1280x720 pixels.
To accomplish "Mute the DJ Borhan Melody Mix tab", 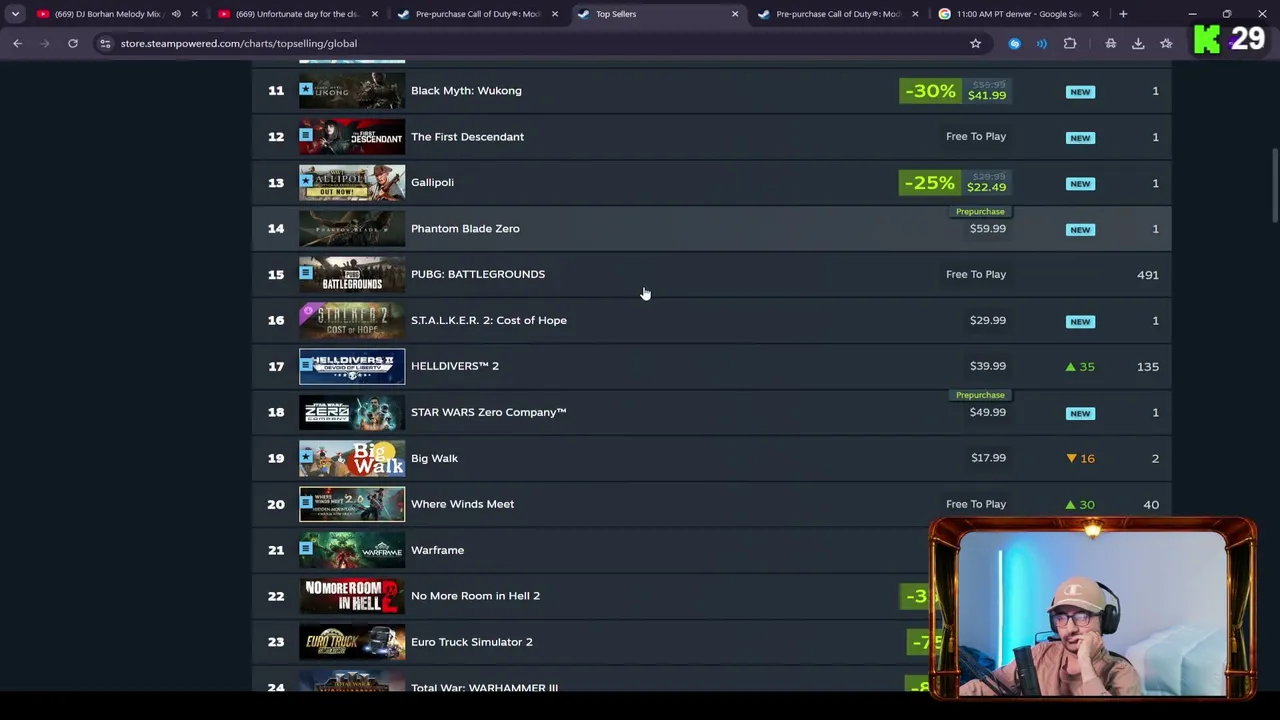I will pyautogui.click(x=176, y=14).
